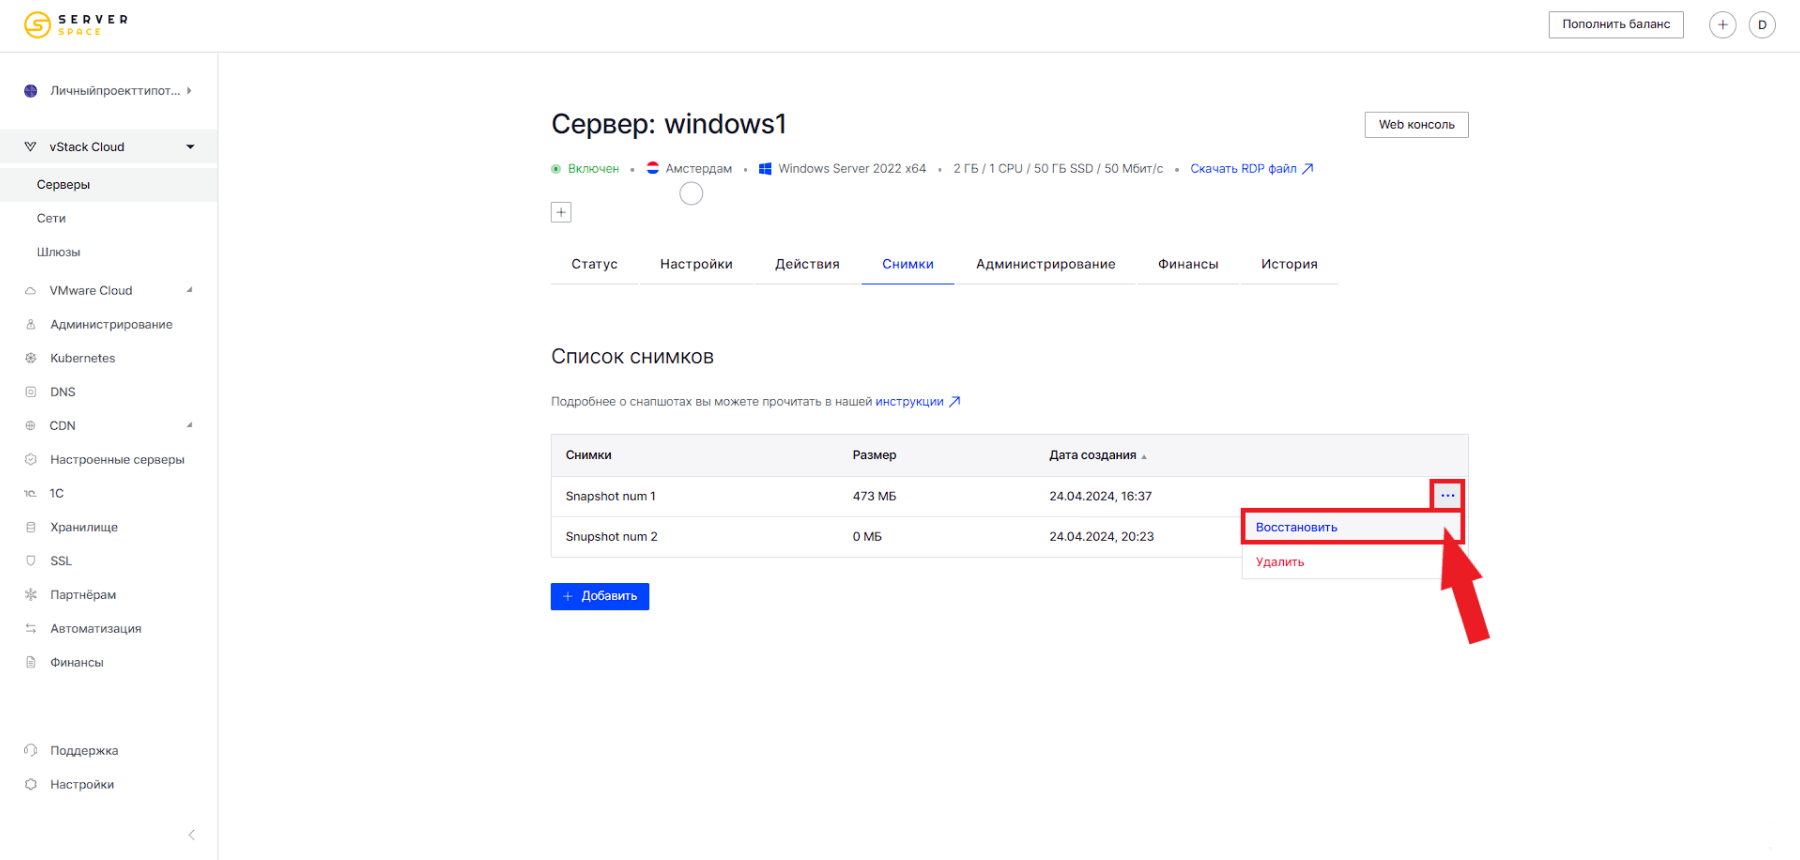Click the Kubernetes icon in sidebar
Image resolution: width=1800 pixels, height=860 pixels.
[x=30, y=358]
